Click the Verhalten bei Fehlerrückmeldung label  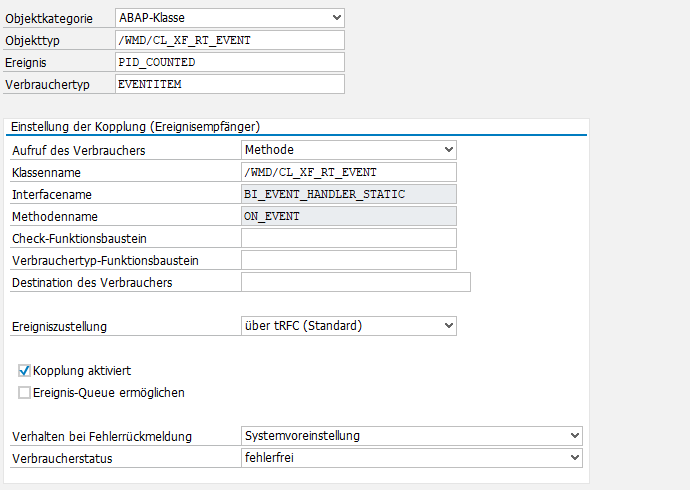(x=102, y=436)
